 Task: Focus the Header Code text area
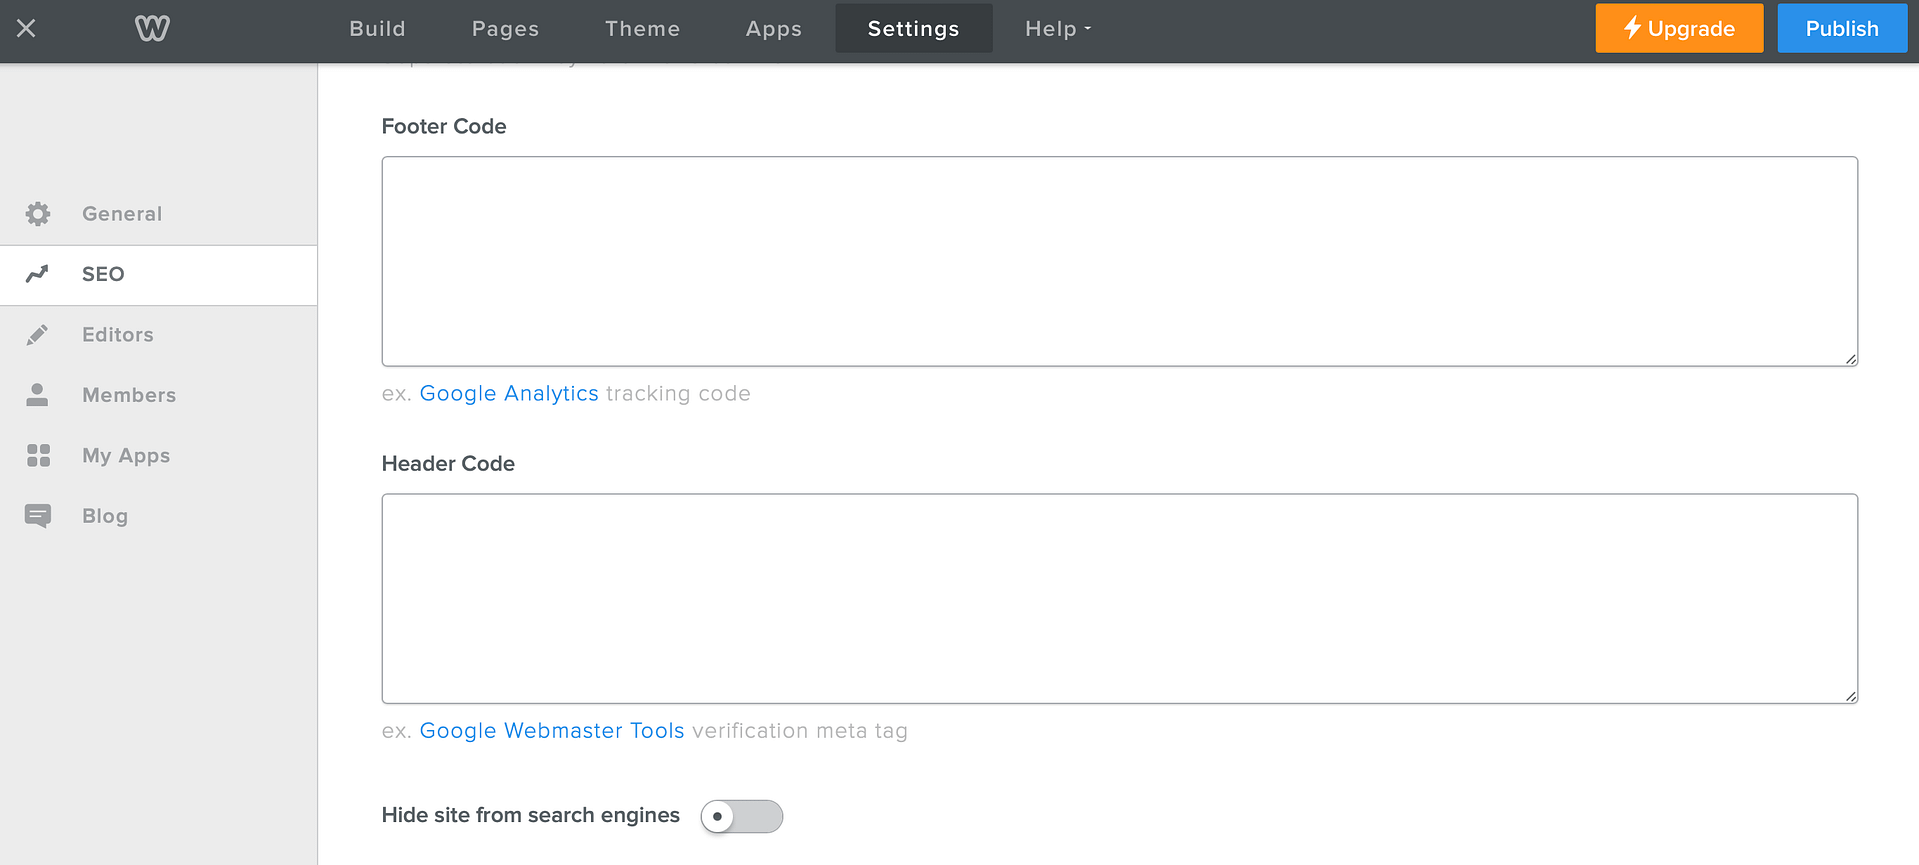(1119, 598)
